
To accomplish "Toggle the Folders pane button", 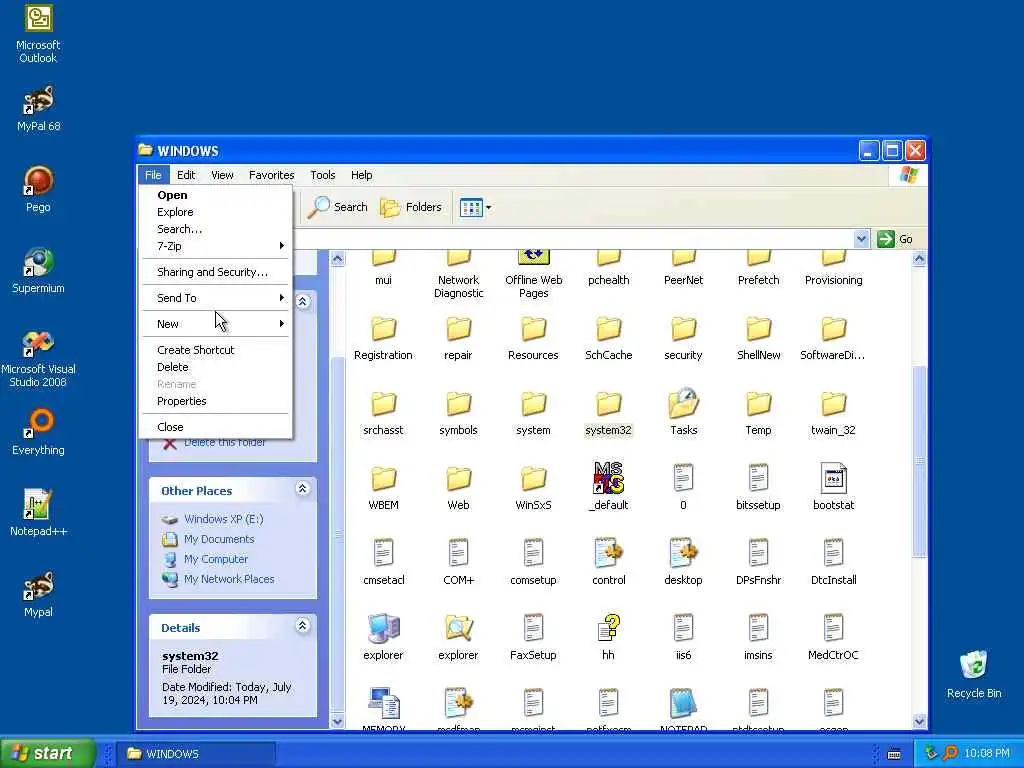I will tap(411, 207).
